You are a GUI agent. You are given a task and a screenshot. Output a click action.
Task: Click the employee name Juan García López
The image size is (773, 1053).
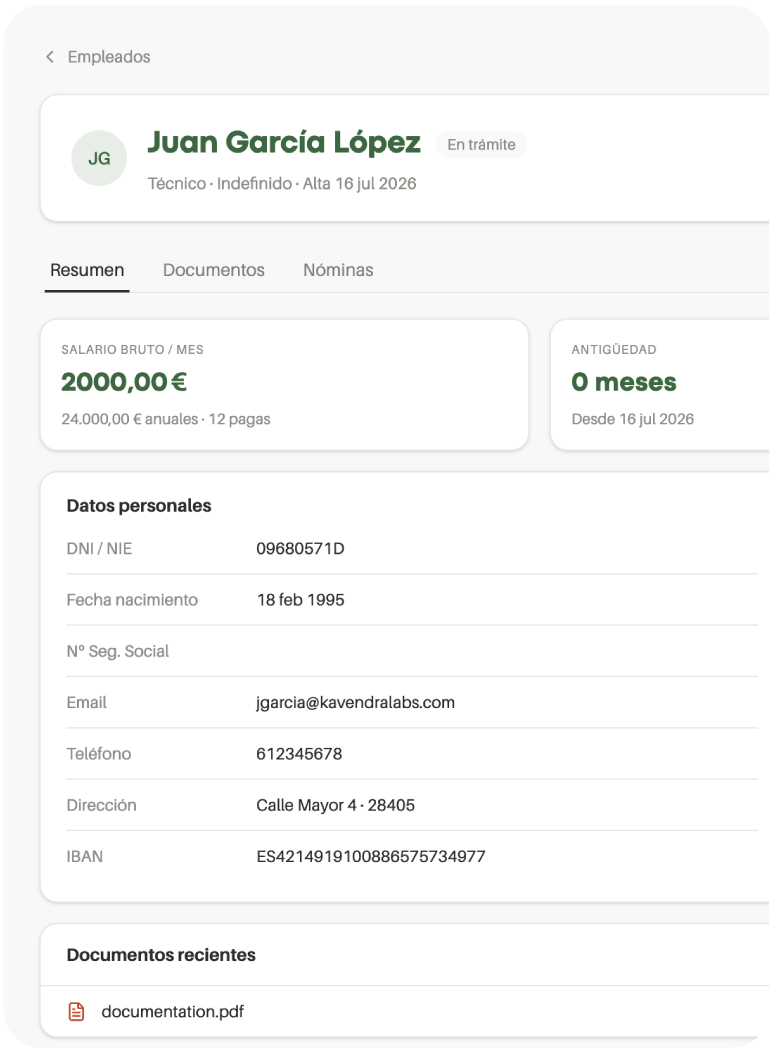coord(284,142)
